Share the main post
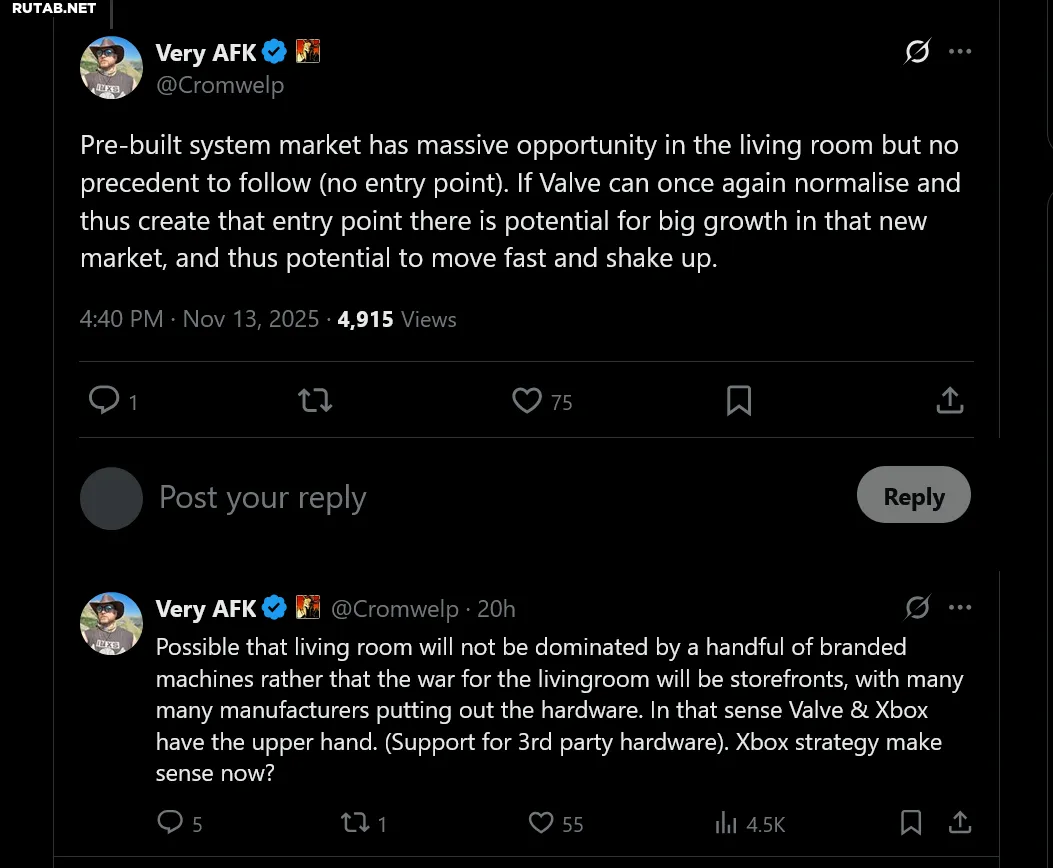The height and width of the screenshot is (868, 1053). click(949, 401)
